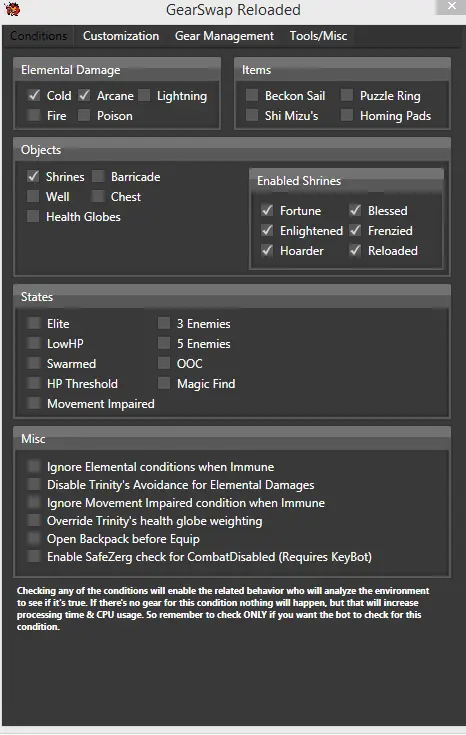Viewport: 466px width, 735px height.
Task: Select the Tools/Misc tab
Action: click(318, 36)
